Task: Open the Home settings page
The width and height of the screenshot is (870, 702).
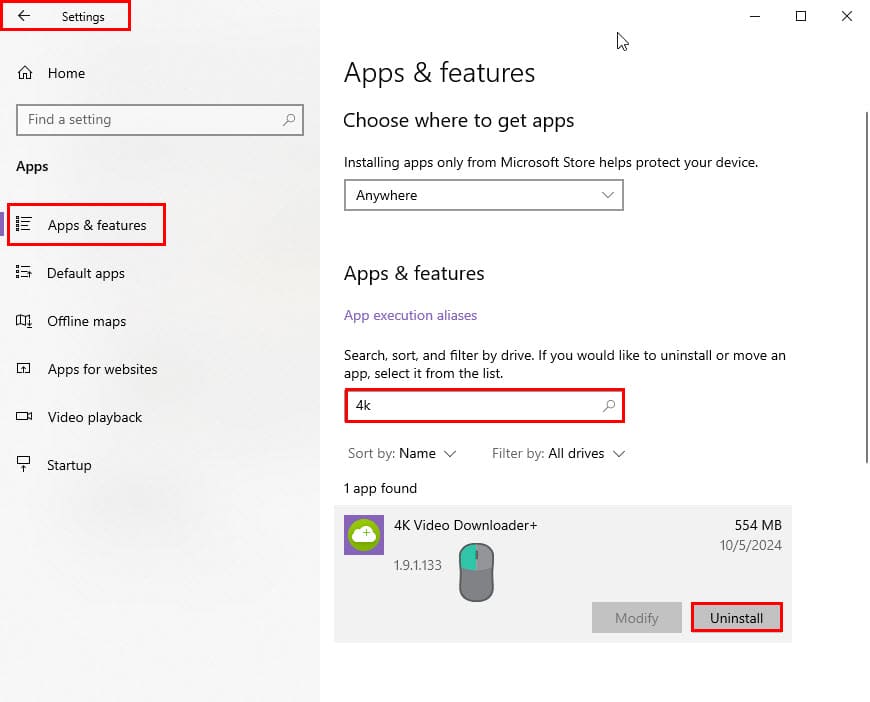Action: (x=66, y=73)
